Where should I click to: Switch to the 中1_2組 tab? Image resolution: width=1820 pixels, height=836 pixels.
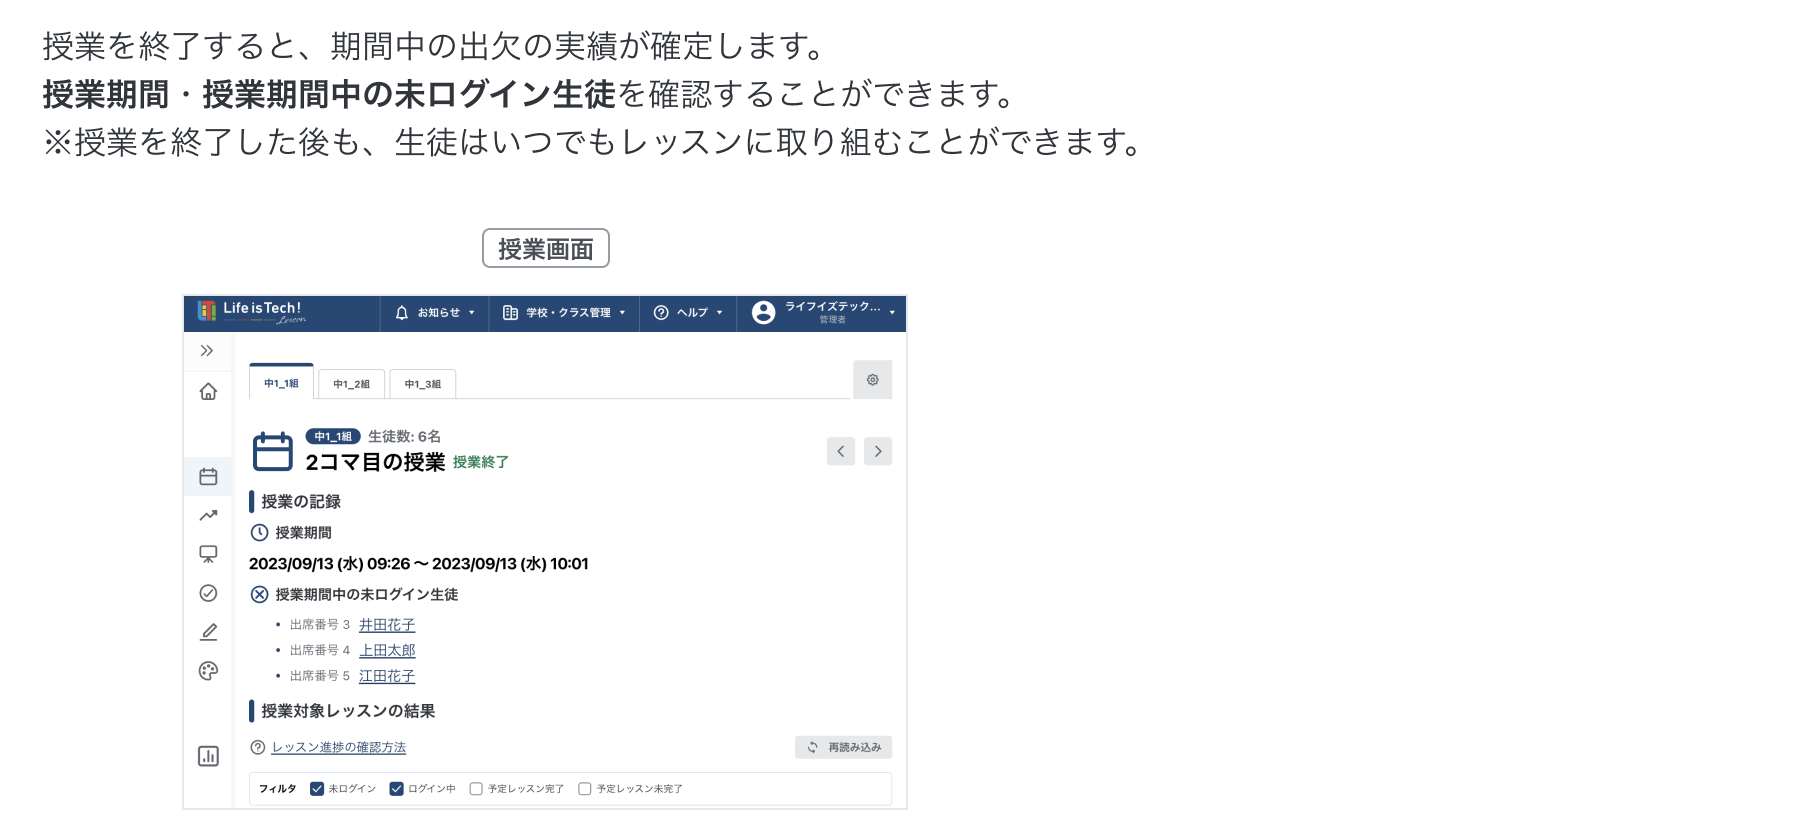point(352,384)
